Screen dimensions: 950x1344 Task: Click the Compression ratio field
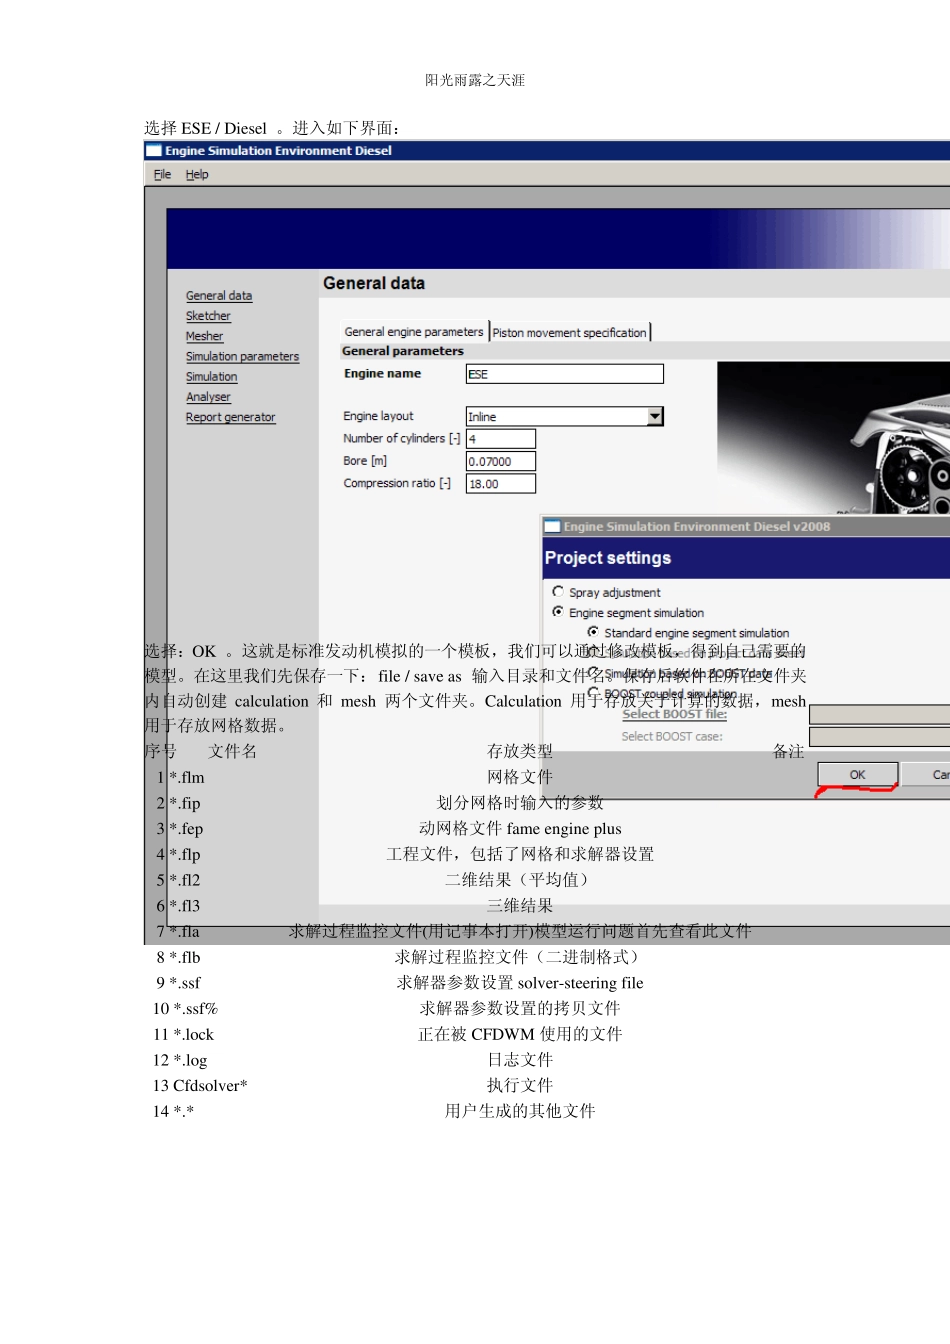[501, 484]
